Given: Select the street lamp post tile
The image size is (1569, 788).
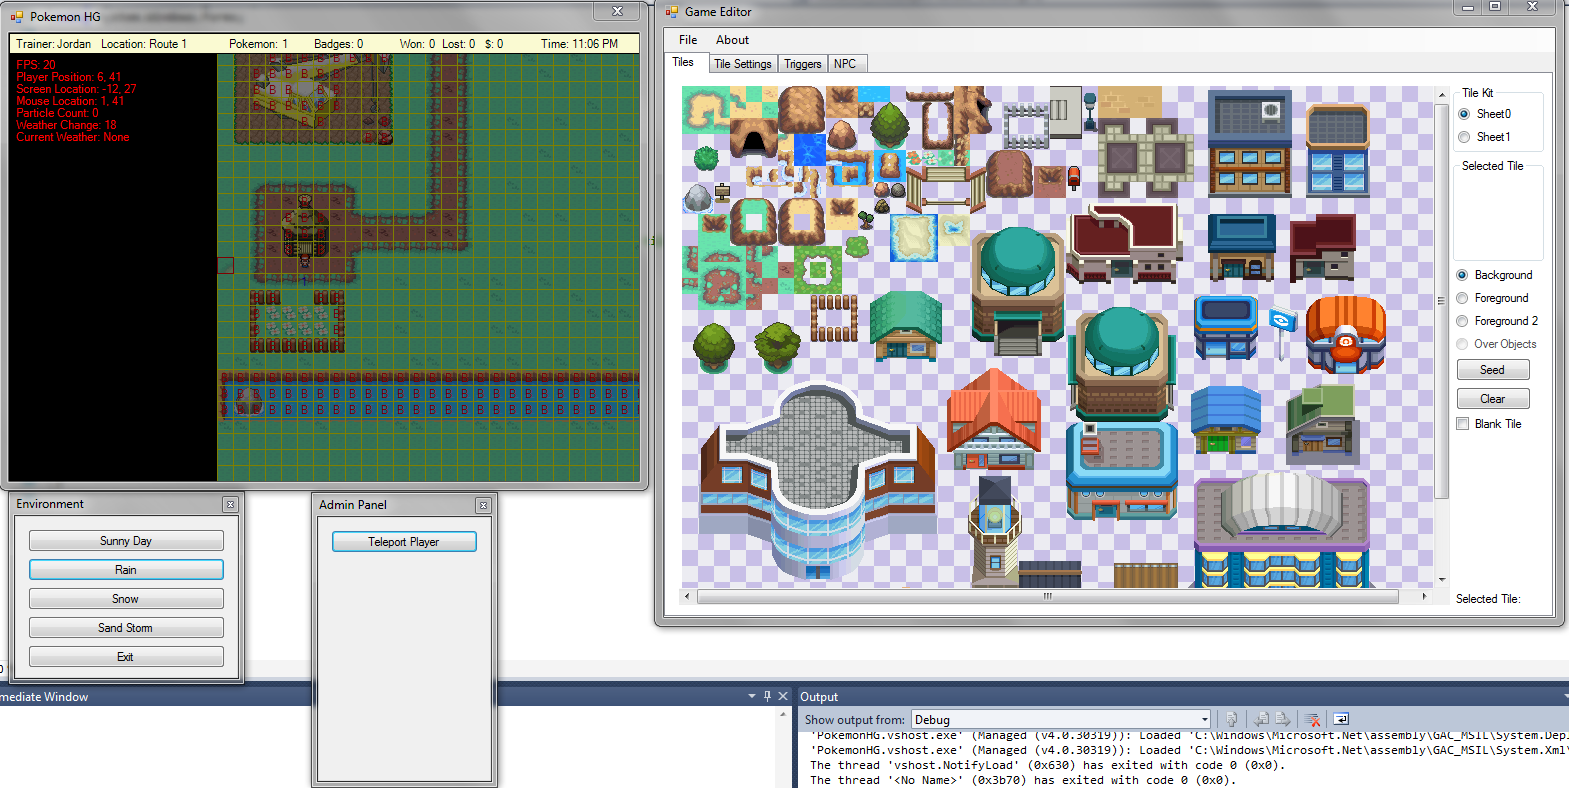Looking at the screenshot, I should pos(1090,112).
